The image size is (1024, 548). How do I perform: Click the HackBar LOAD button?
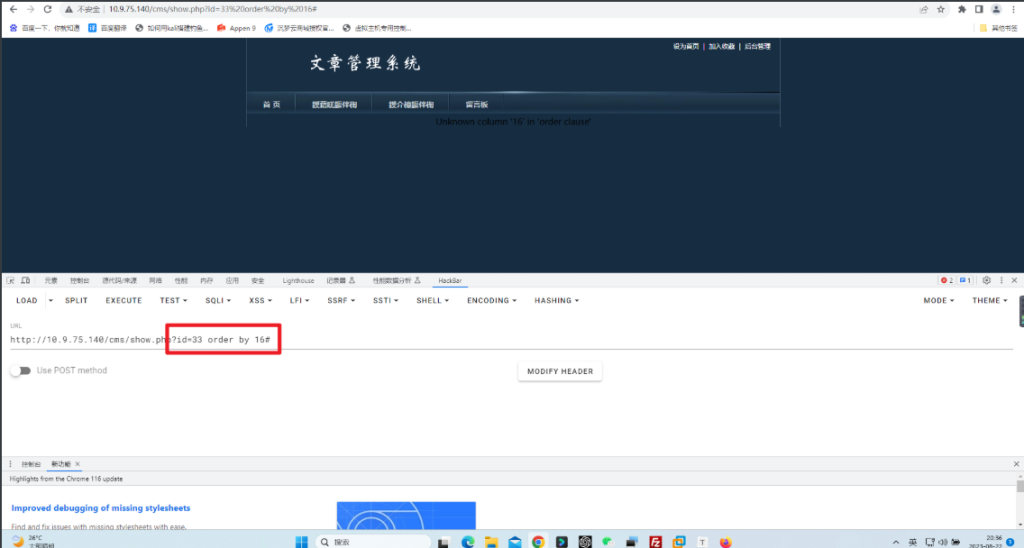tap(27, 300)
